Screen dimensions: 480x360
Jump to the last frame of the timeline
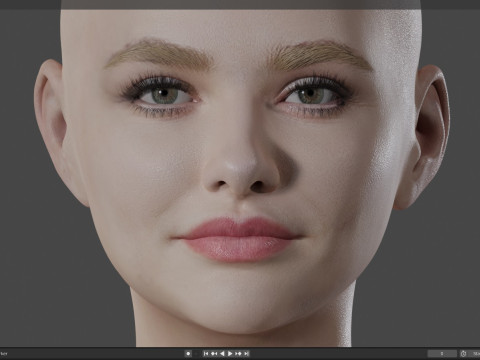pos(246,354)
